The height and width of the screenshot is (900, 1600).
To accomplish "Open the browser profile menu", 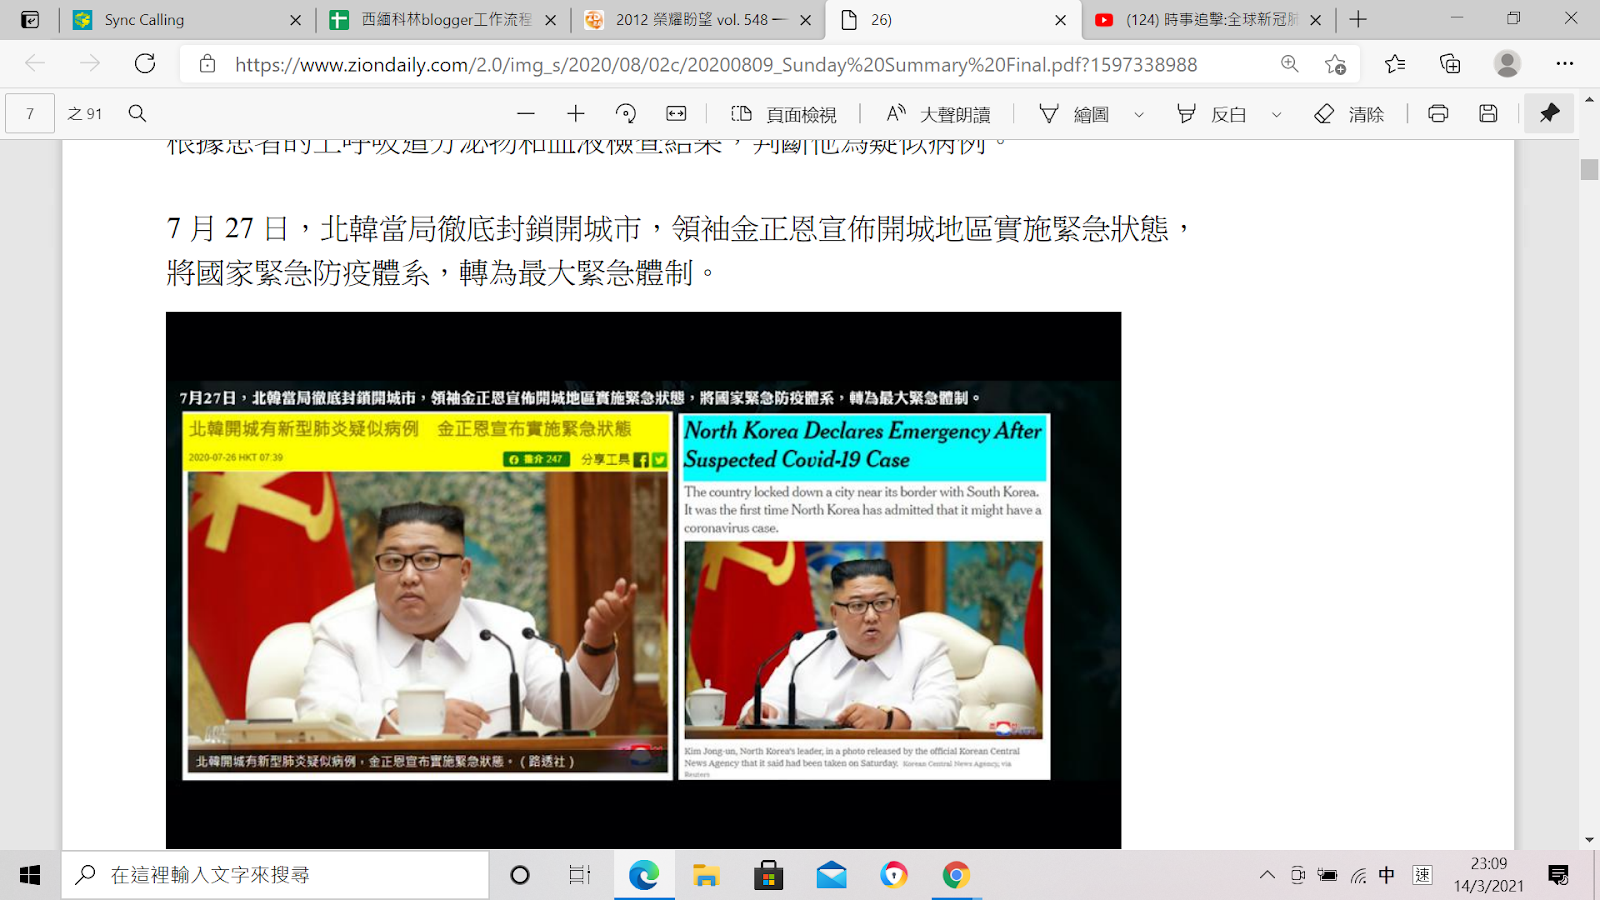I will (x=1507, y=64).
